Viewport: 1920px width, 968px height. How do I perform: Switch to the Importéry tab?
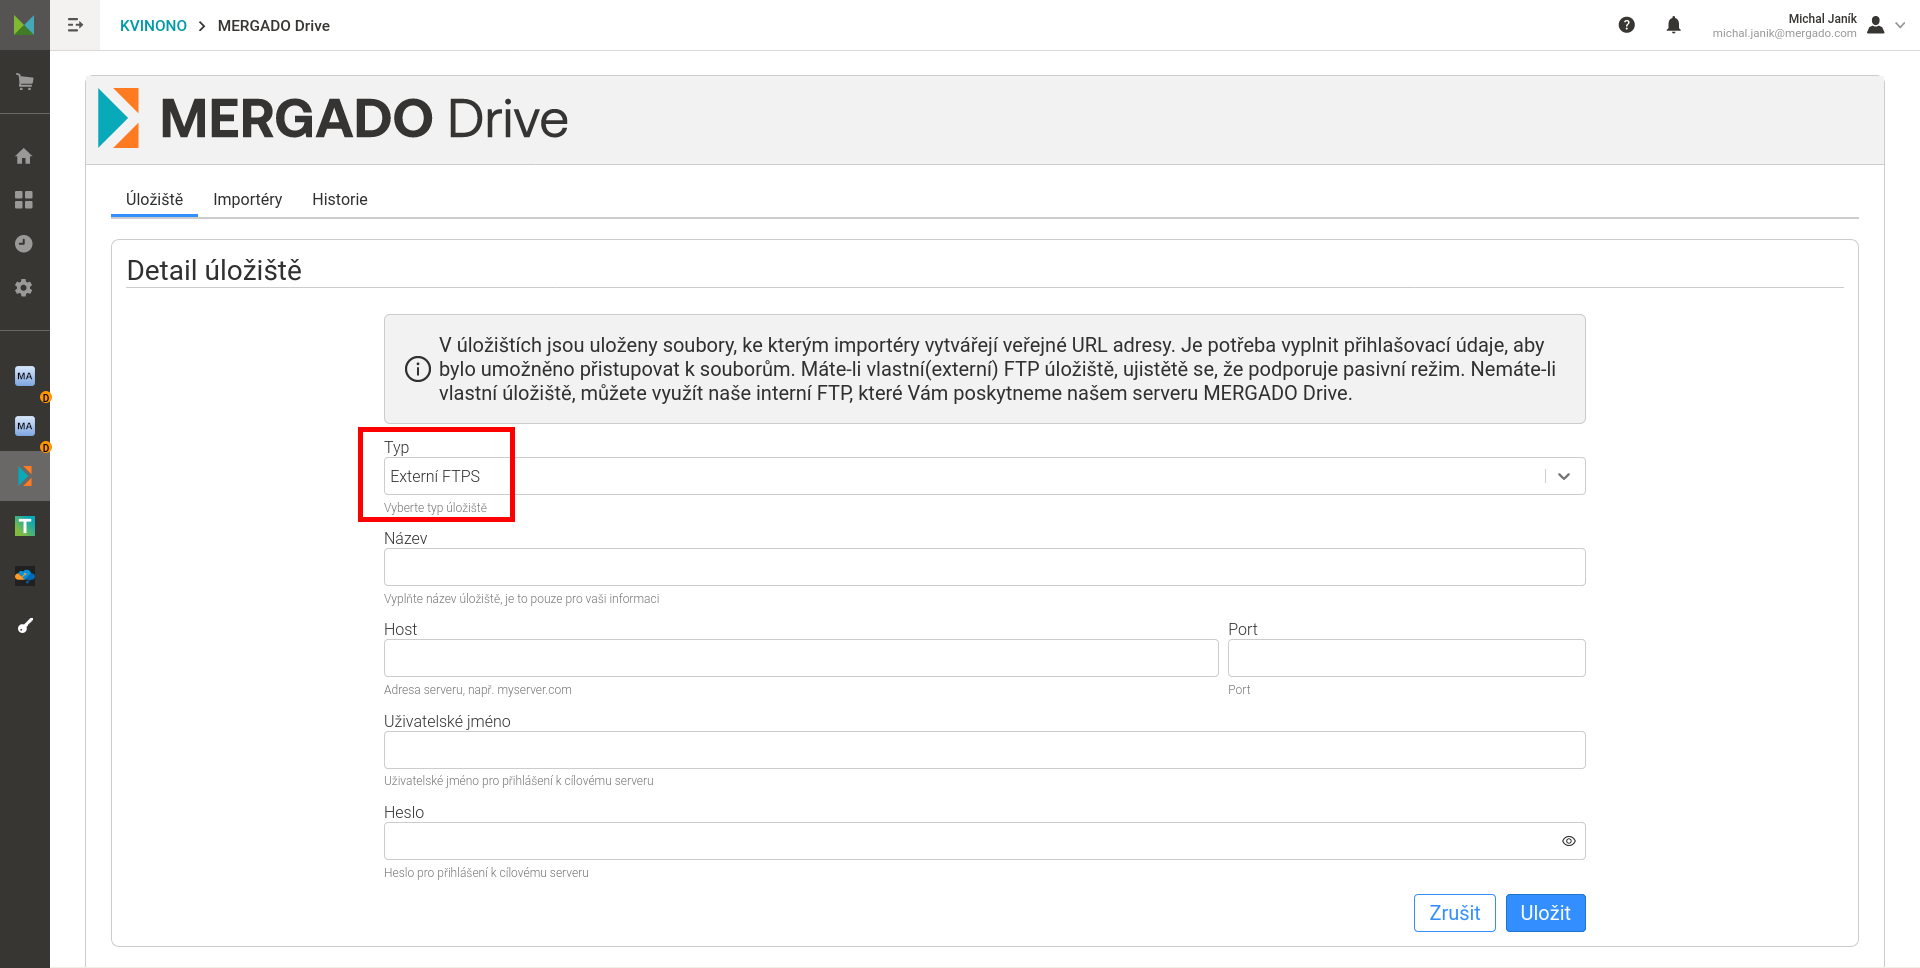click(x=248, y=199)
